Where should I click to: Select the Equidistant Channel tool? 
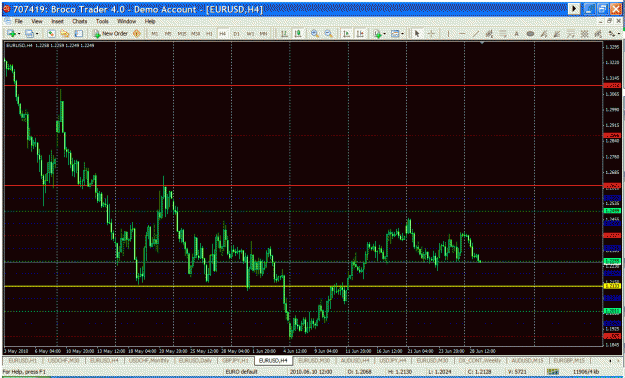[x=489, y=34]
